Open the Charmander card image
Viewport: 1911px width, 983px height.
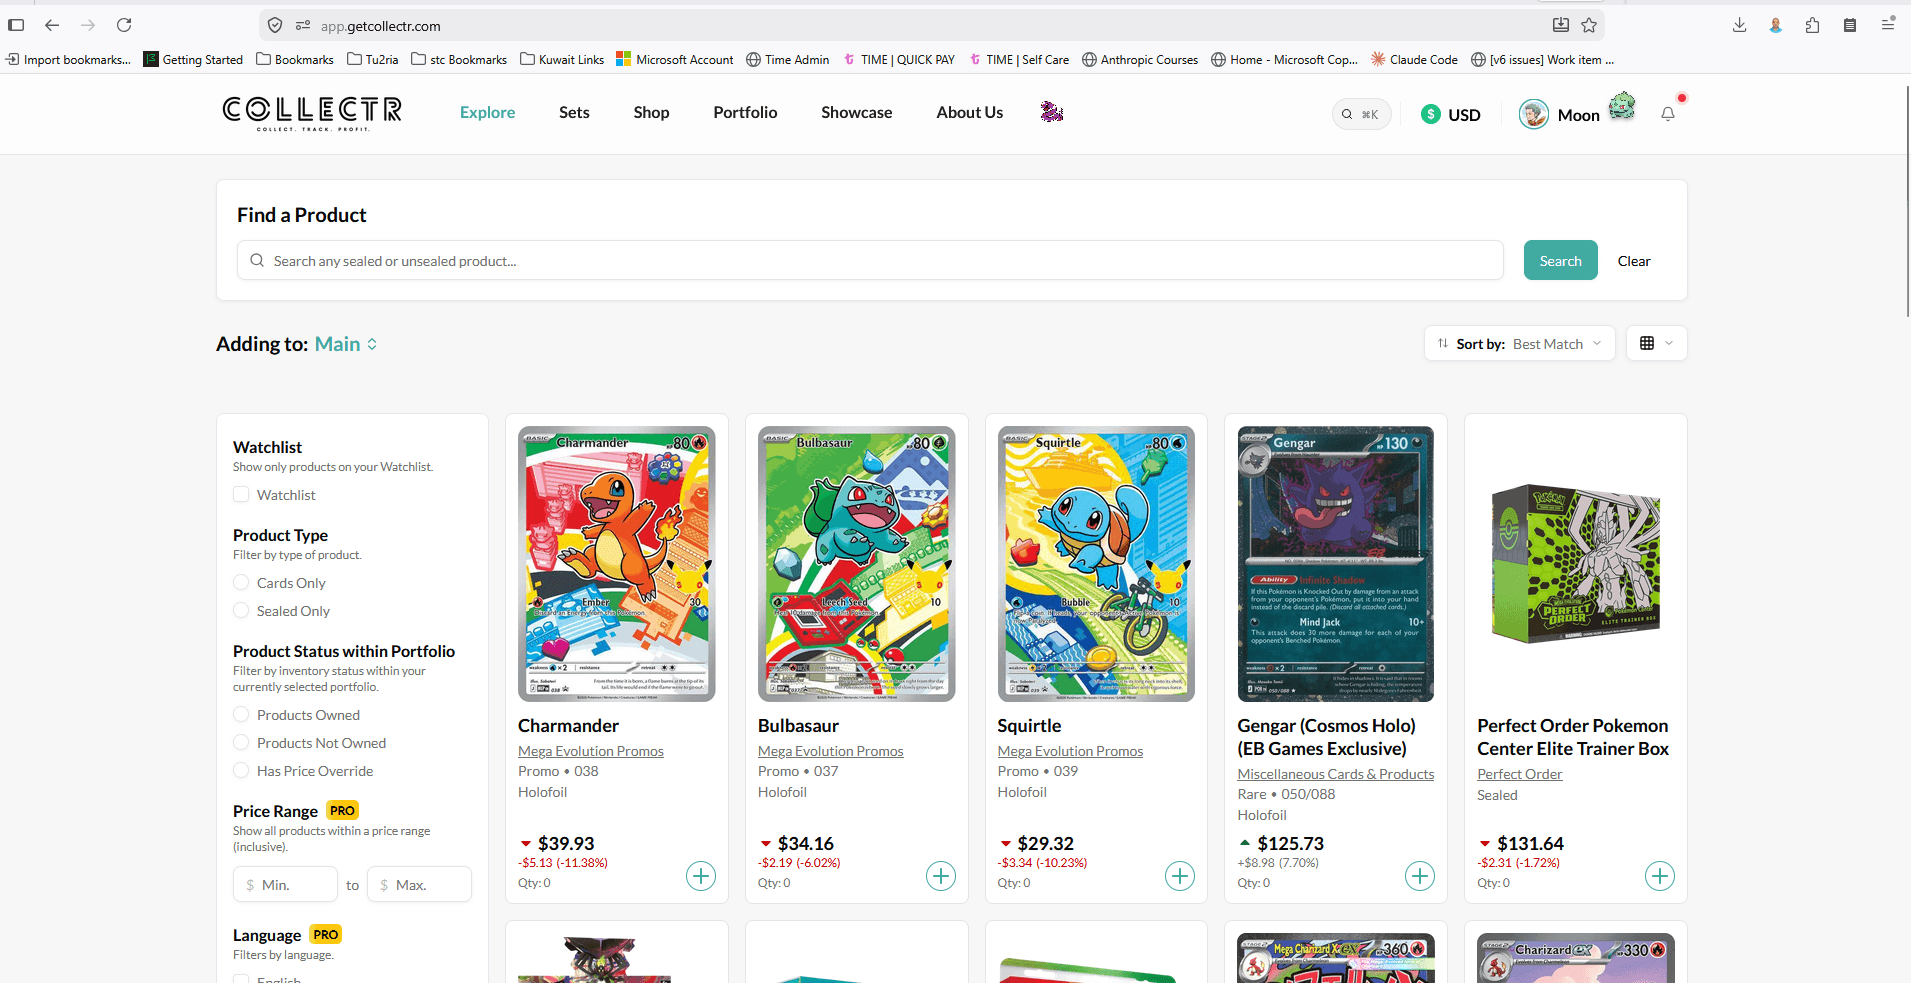click(617, 564)
